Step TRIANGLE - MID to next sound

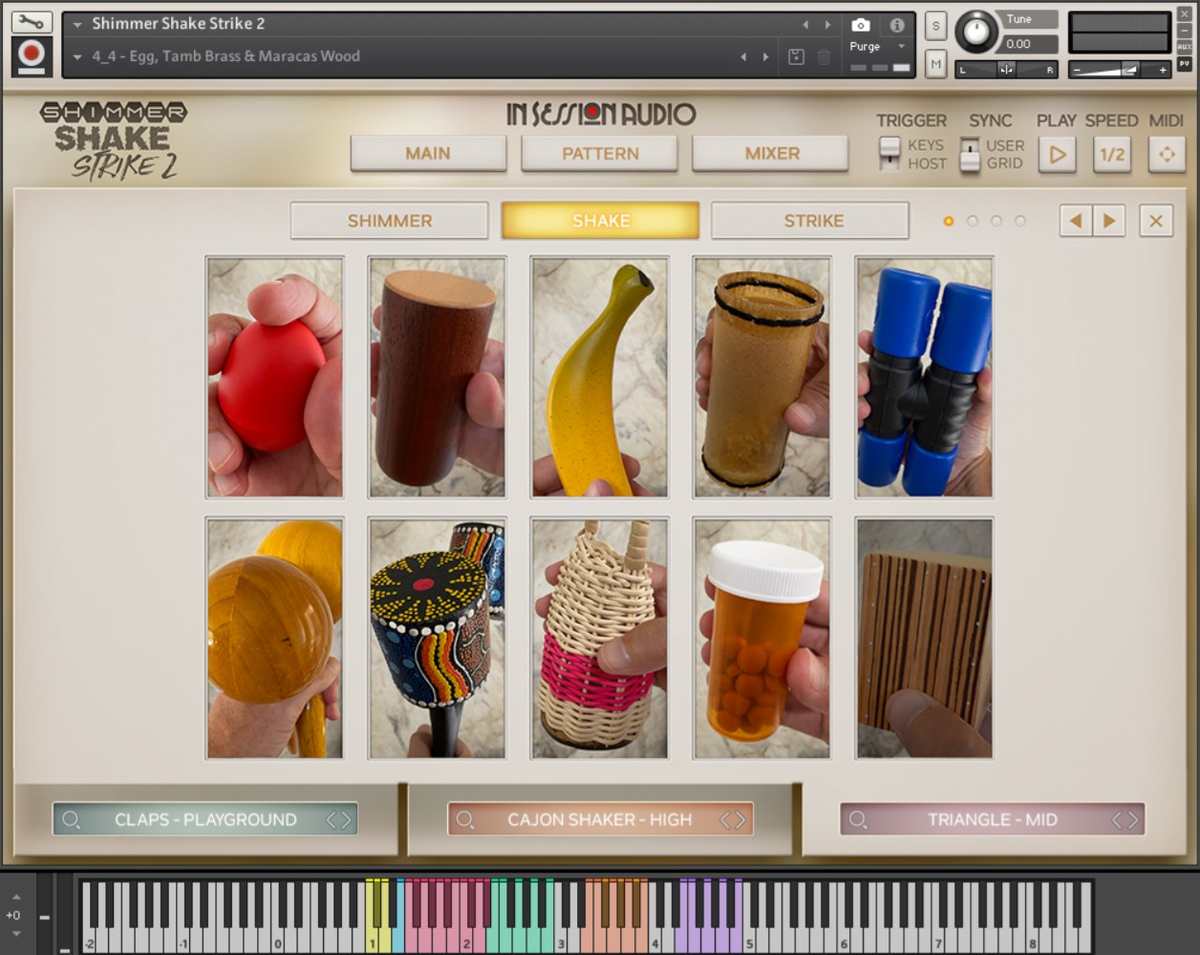tap(1132, 820)
